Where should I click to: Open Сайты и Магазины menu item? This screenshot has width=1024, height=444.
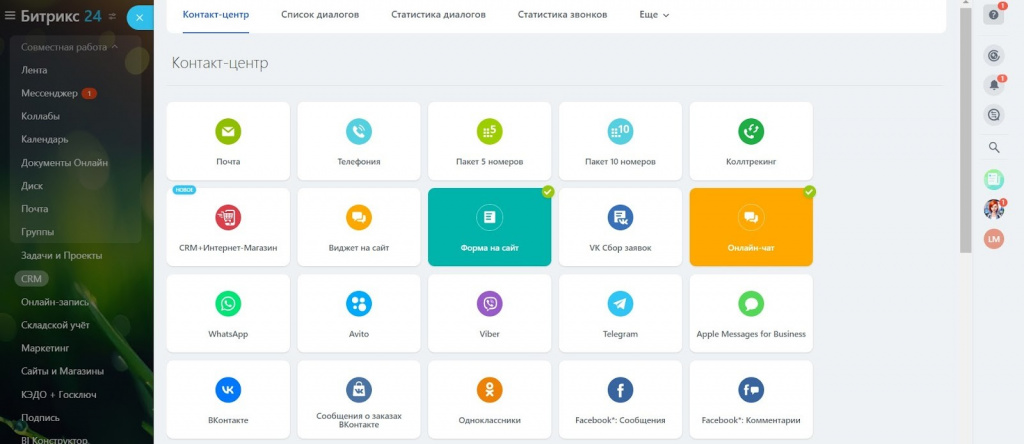[x=63, y=371]
